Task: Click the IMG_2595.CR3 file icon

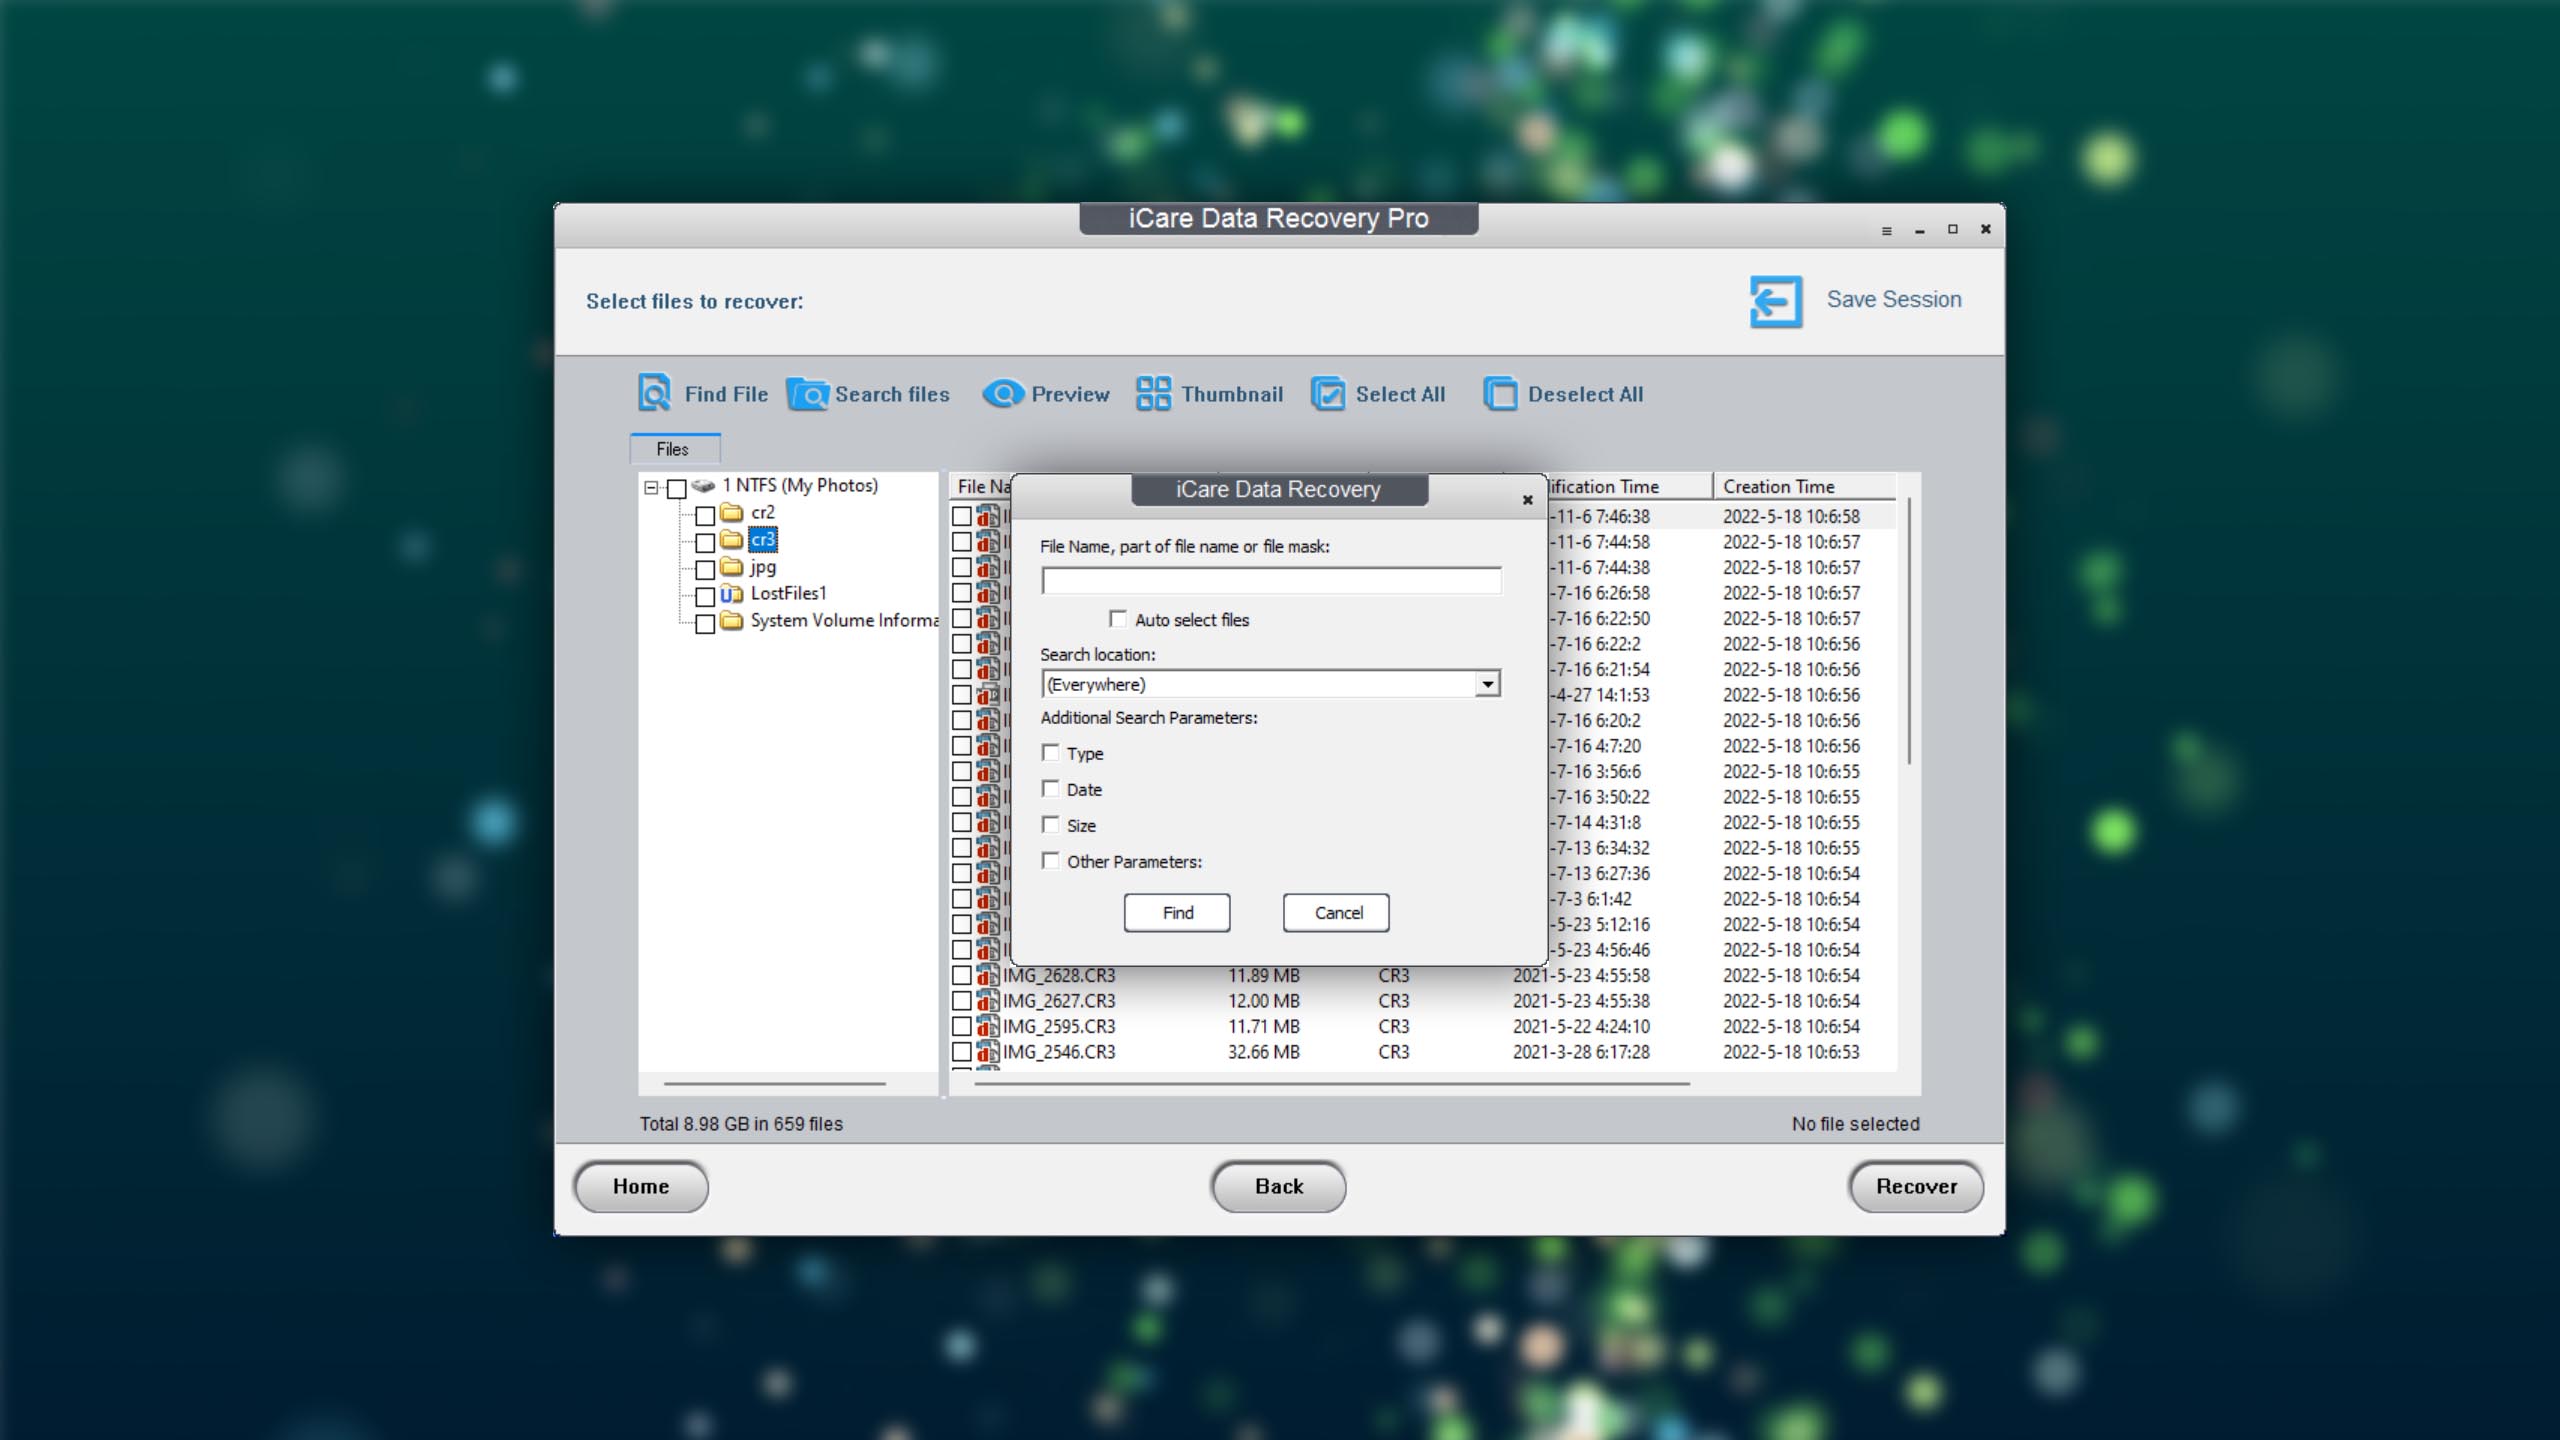Action: pos(988,1026)
